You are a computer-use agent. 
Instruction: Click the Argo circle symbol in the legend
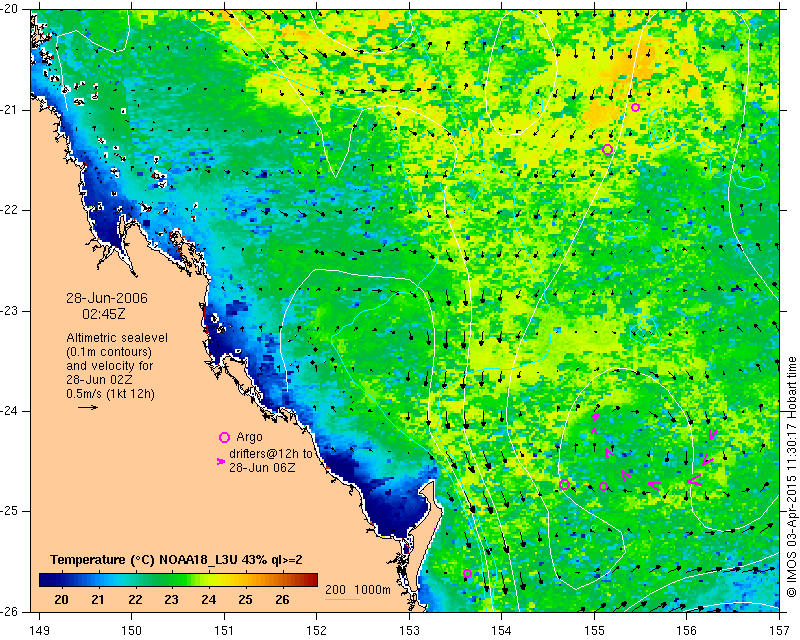click(224, 437)
